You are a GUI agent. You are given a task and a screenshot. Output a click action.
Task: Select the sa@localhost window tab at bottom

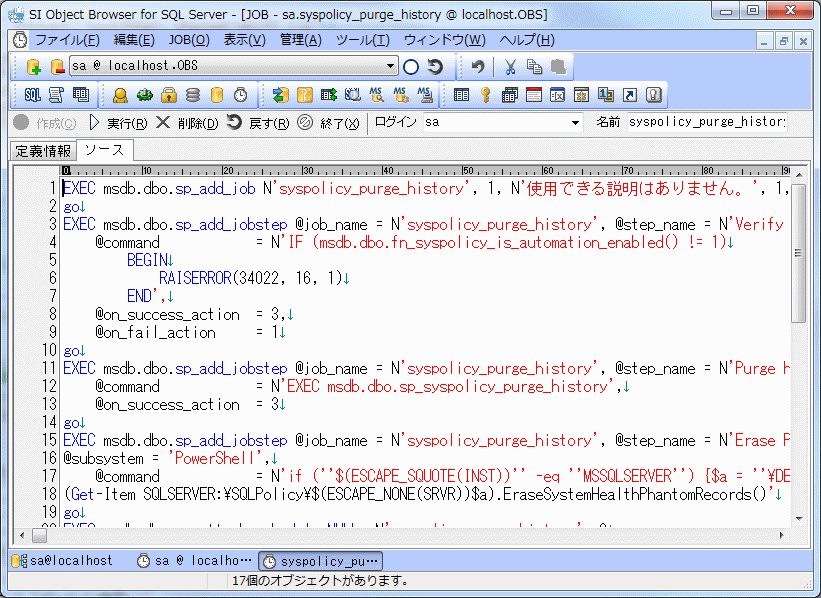click(x=62, y=561)
